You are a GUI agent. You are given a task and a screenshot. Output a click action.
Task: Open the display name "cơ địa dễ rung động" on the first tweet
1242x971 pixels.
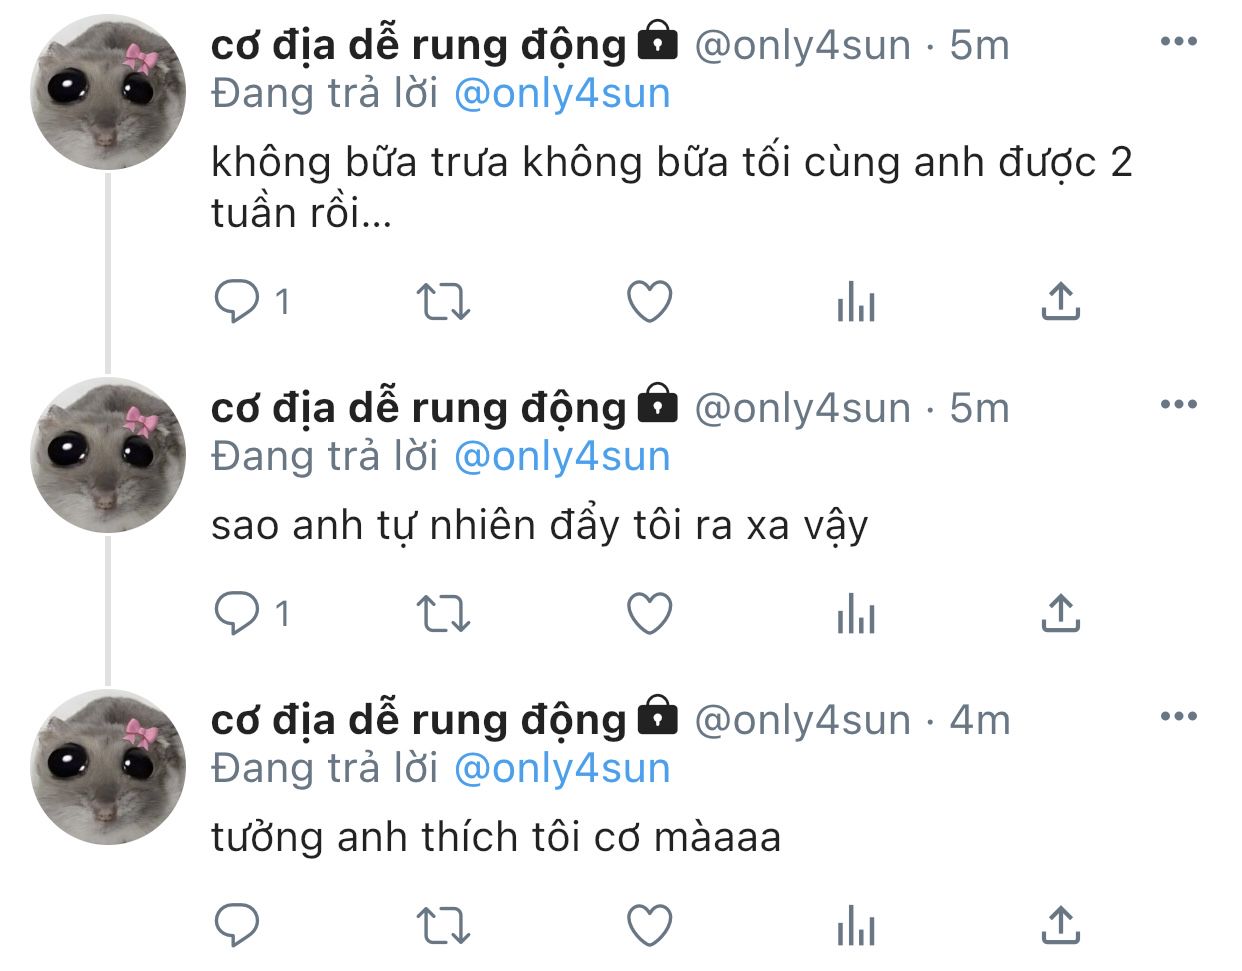click(x=418, y=45)
